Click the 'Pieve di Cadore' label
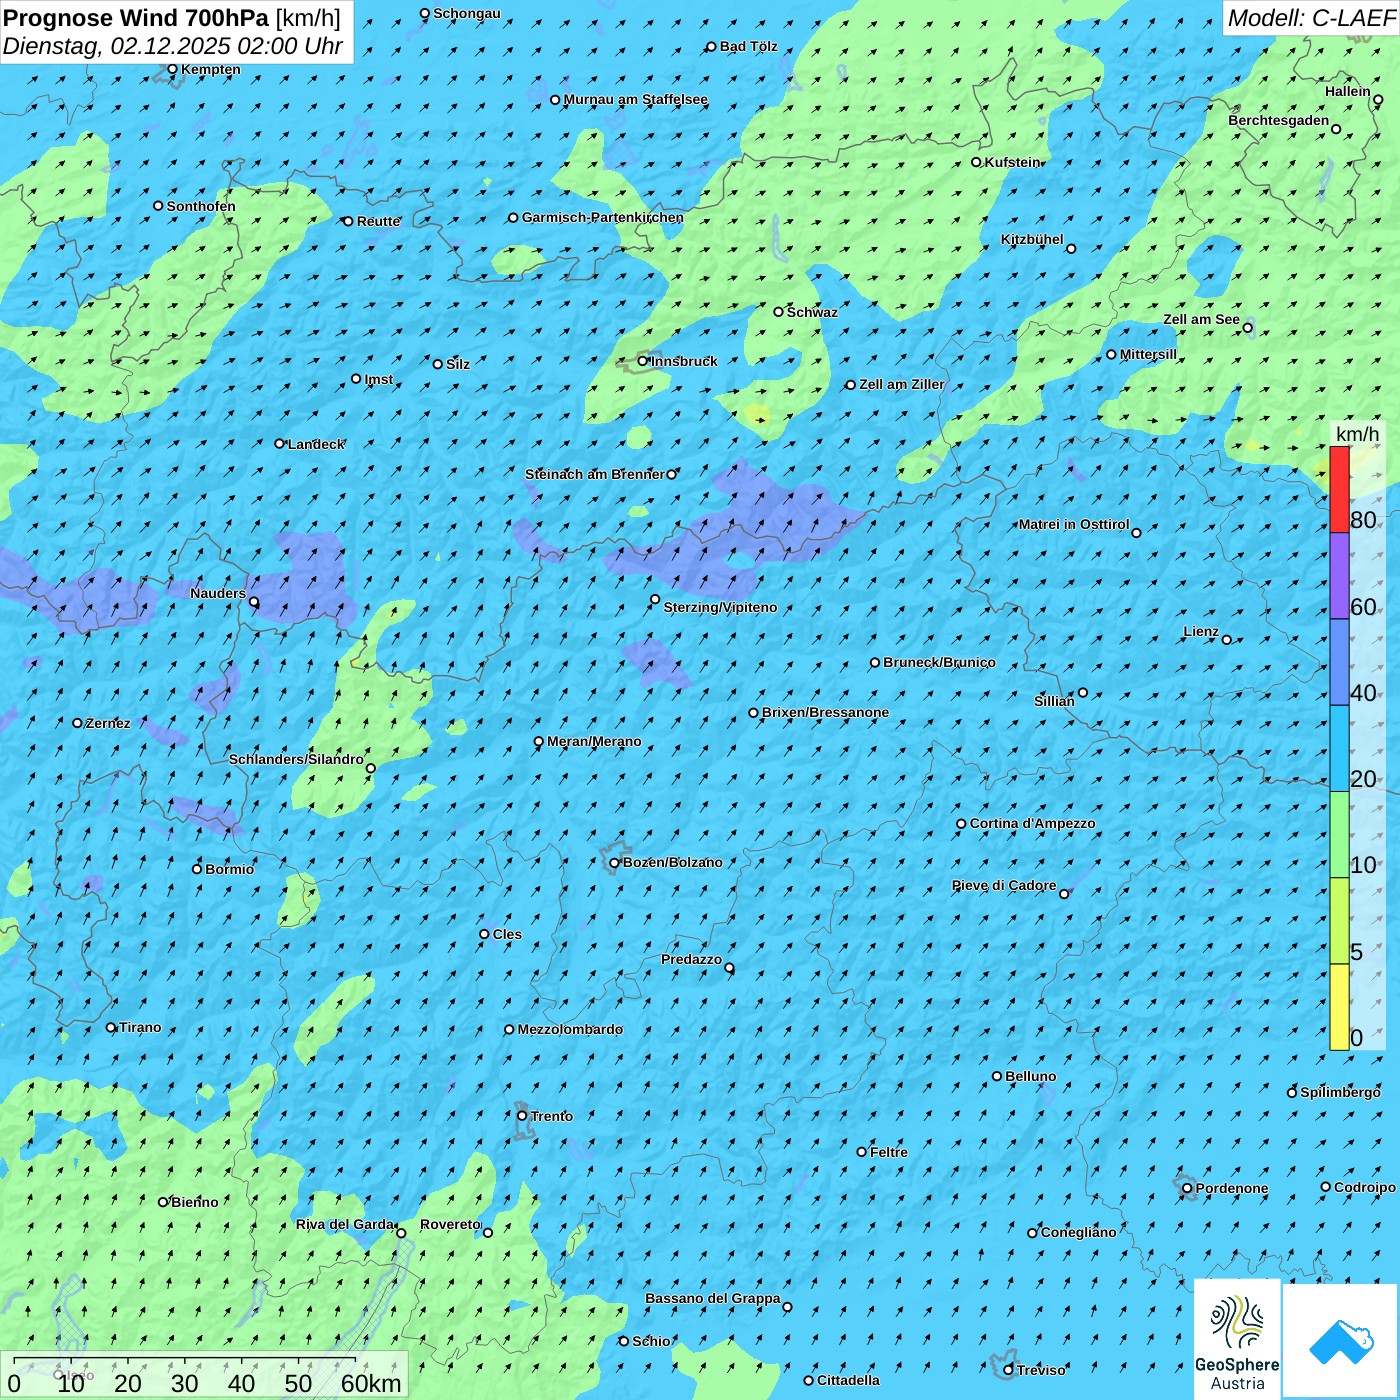The width and height of the screenshot is (1400, 1400). (1004, 885)
